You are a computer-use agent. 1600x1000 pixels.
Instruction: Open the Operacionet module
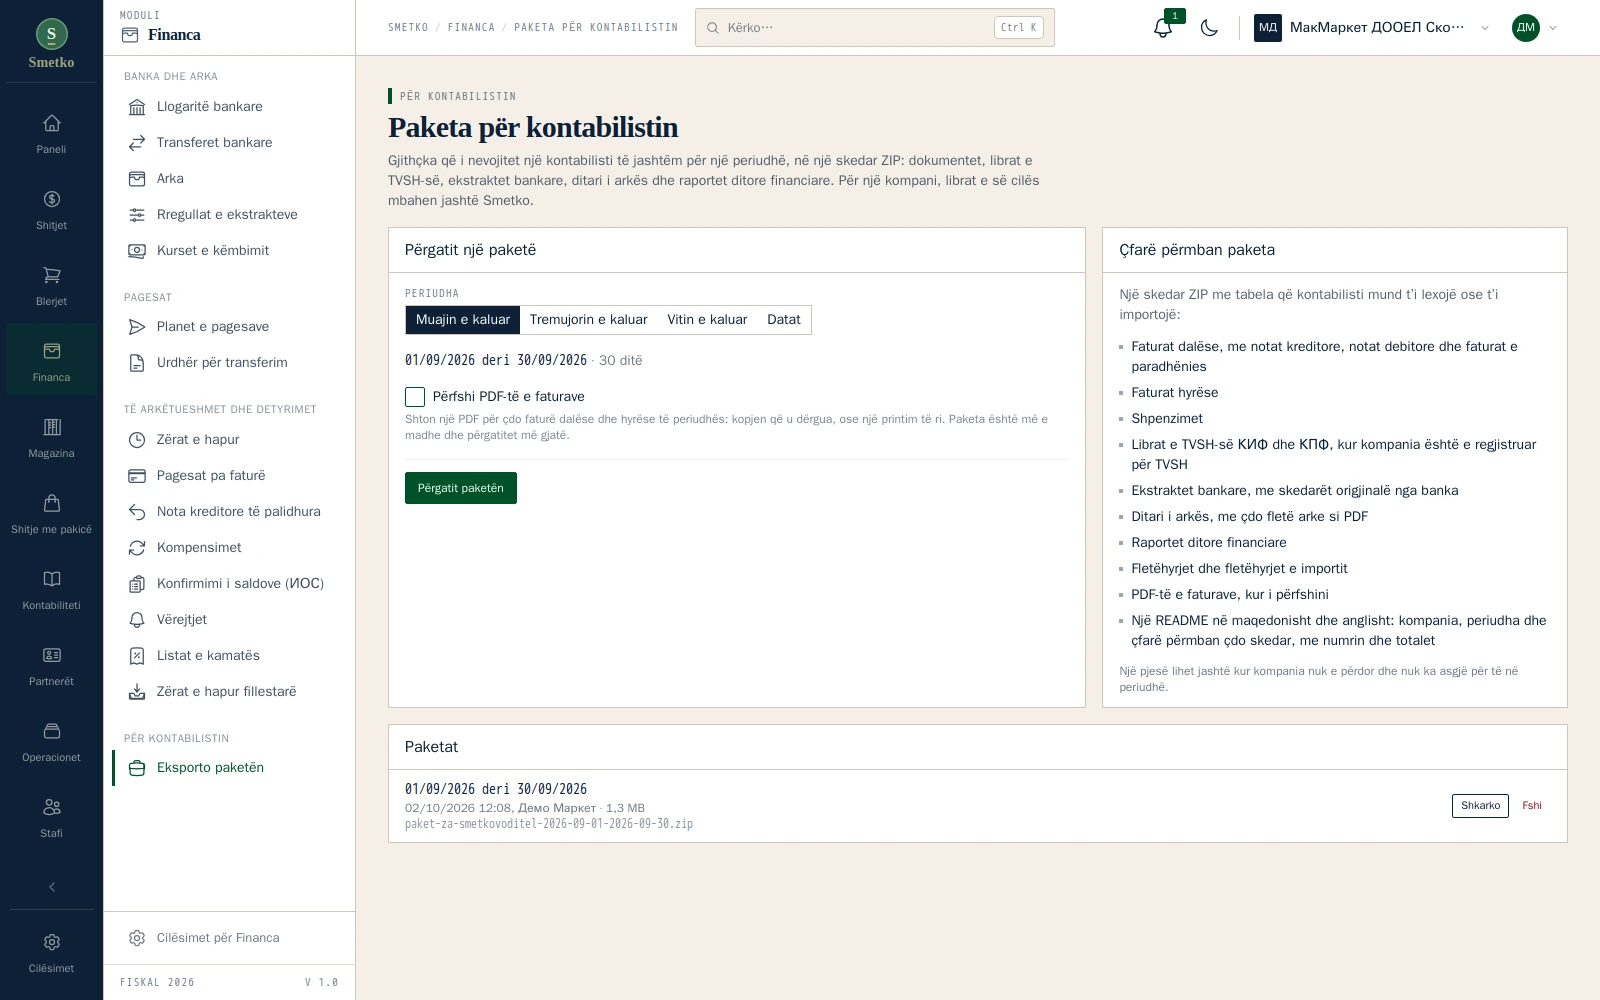(x=51, y=742)
